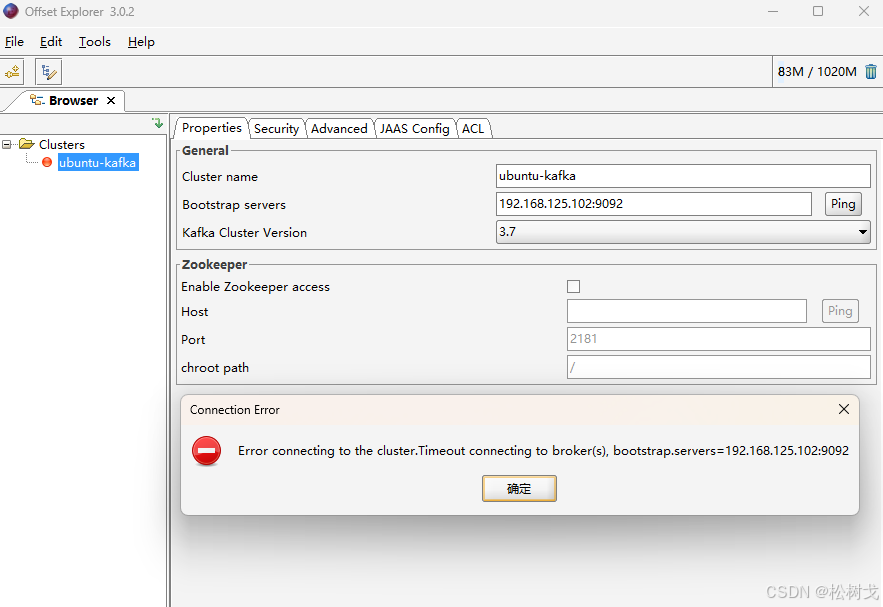Image resolution: width=883 pixels, height=607 pixels.
Task: Open the Tools menu
Action: pos(95,42)
